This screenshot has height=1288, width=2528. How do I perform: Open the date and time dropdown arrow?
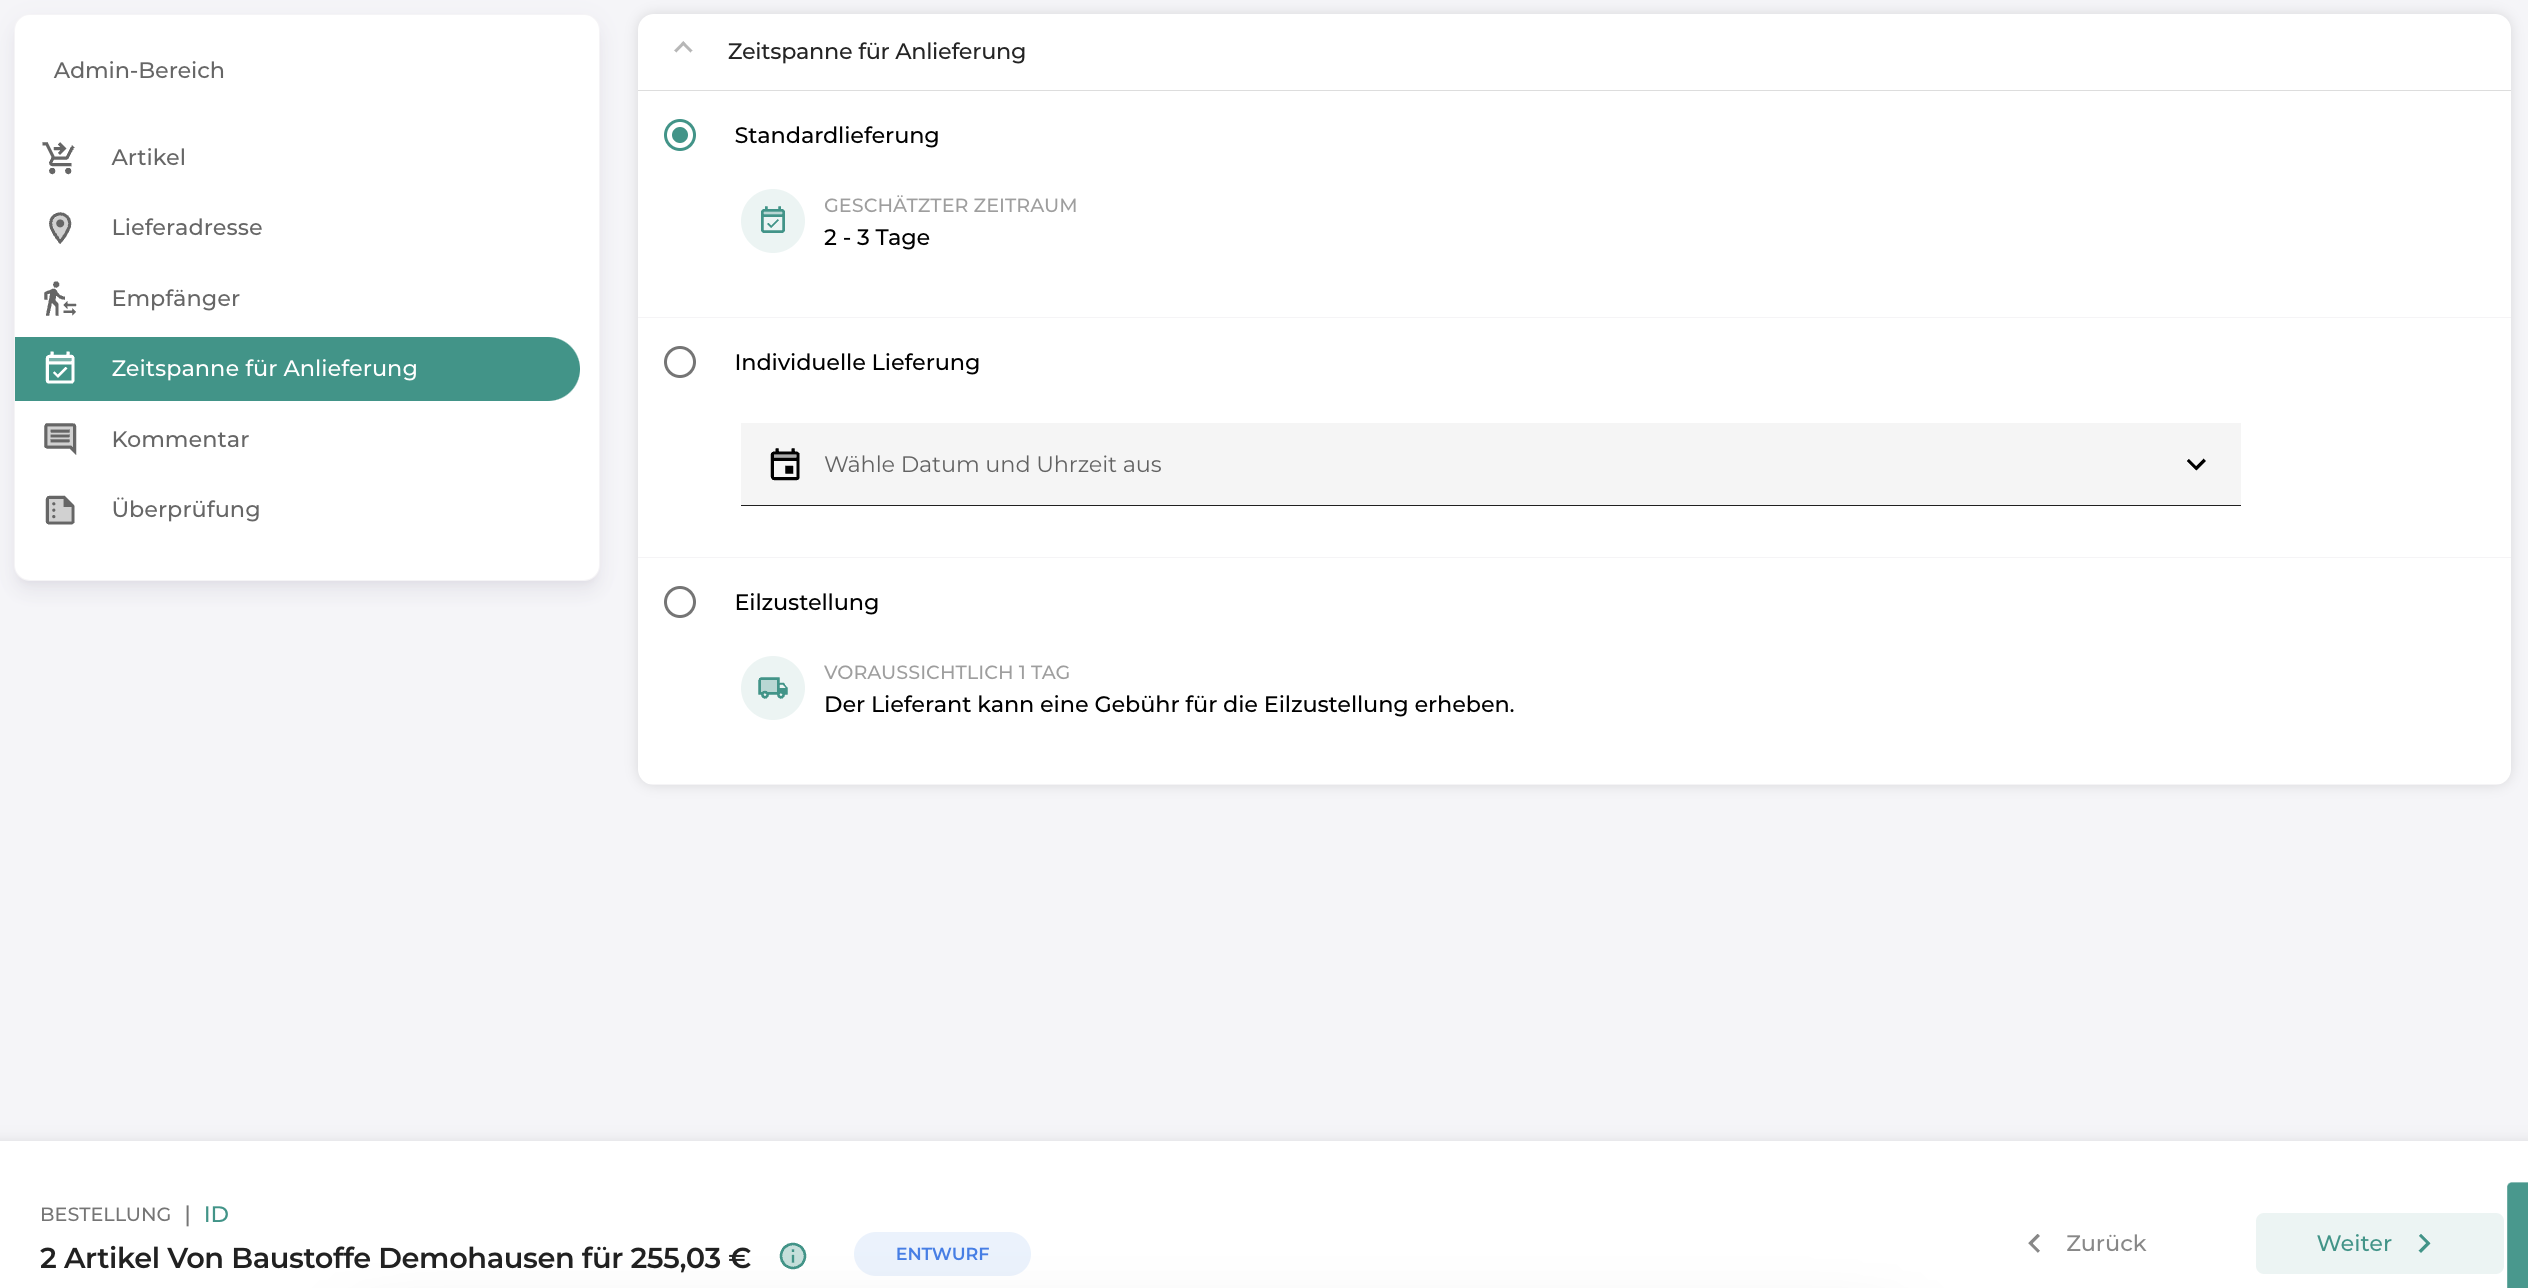click(2196, 464)
